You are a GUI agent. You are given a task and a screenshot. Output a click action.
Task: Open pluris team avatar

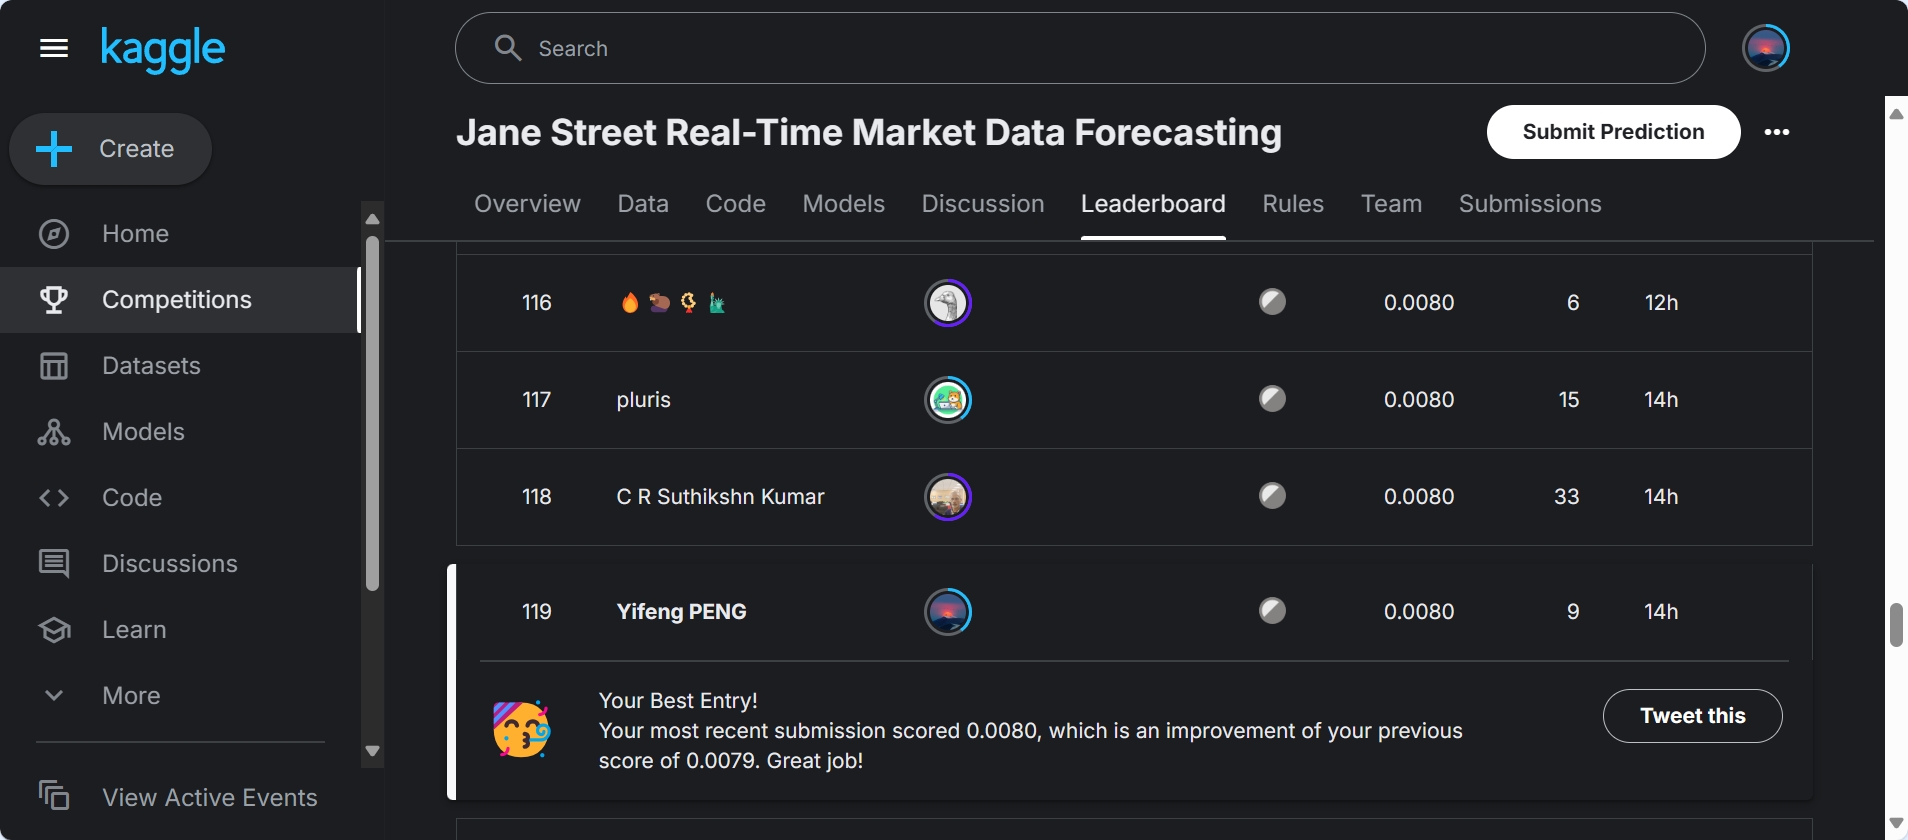tap(948, 400)
